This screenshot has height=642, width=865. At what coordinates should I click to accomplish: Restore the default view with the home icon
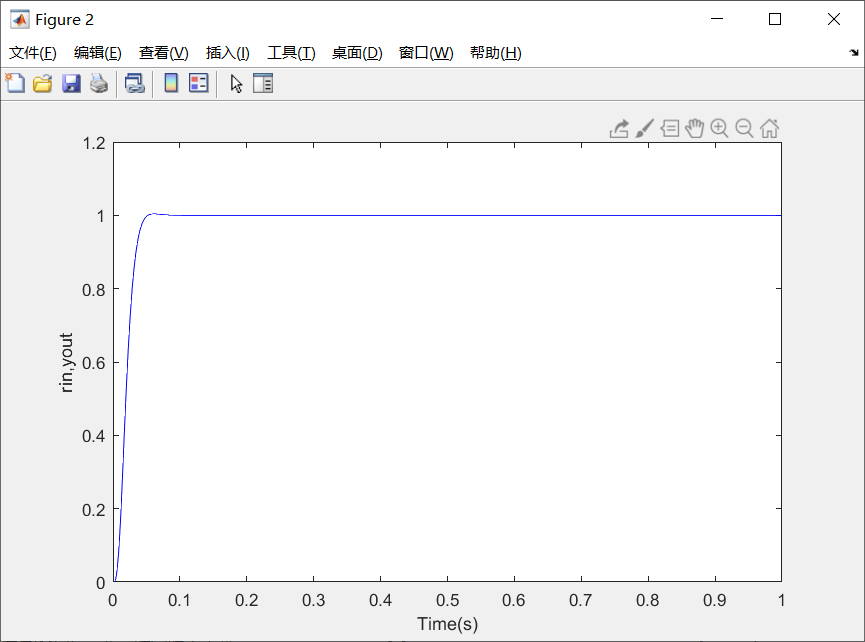(x=769, y=128)
